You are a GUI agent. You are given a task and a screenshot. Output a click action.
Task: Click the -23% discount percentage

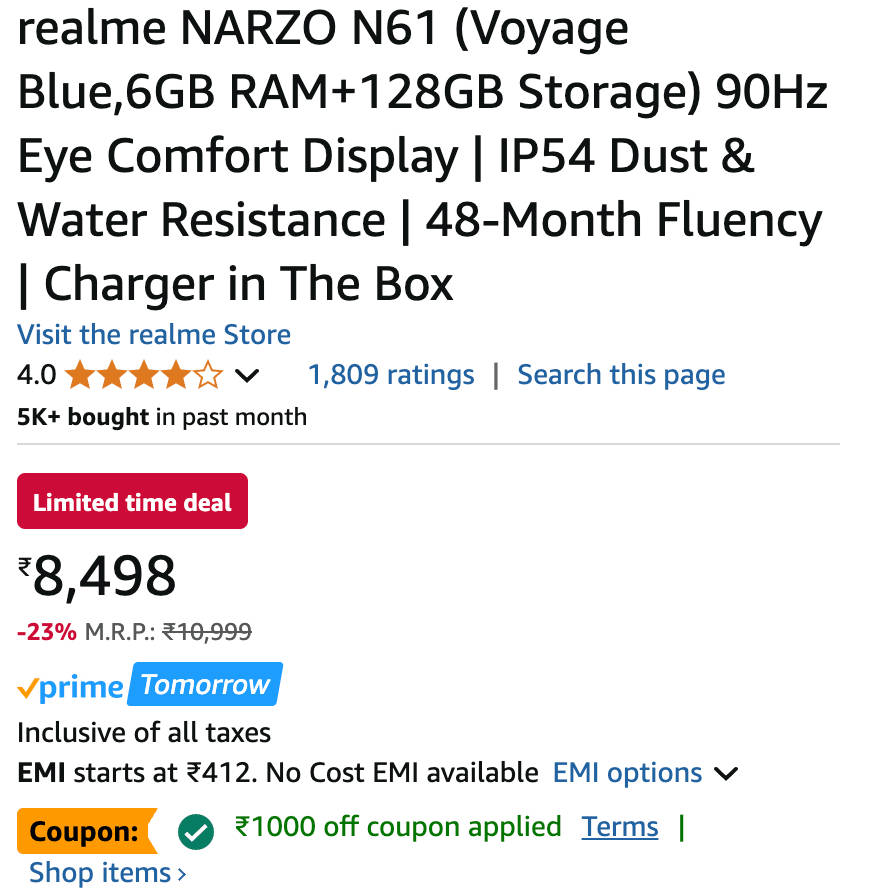click(47, 632)
